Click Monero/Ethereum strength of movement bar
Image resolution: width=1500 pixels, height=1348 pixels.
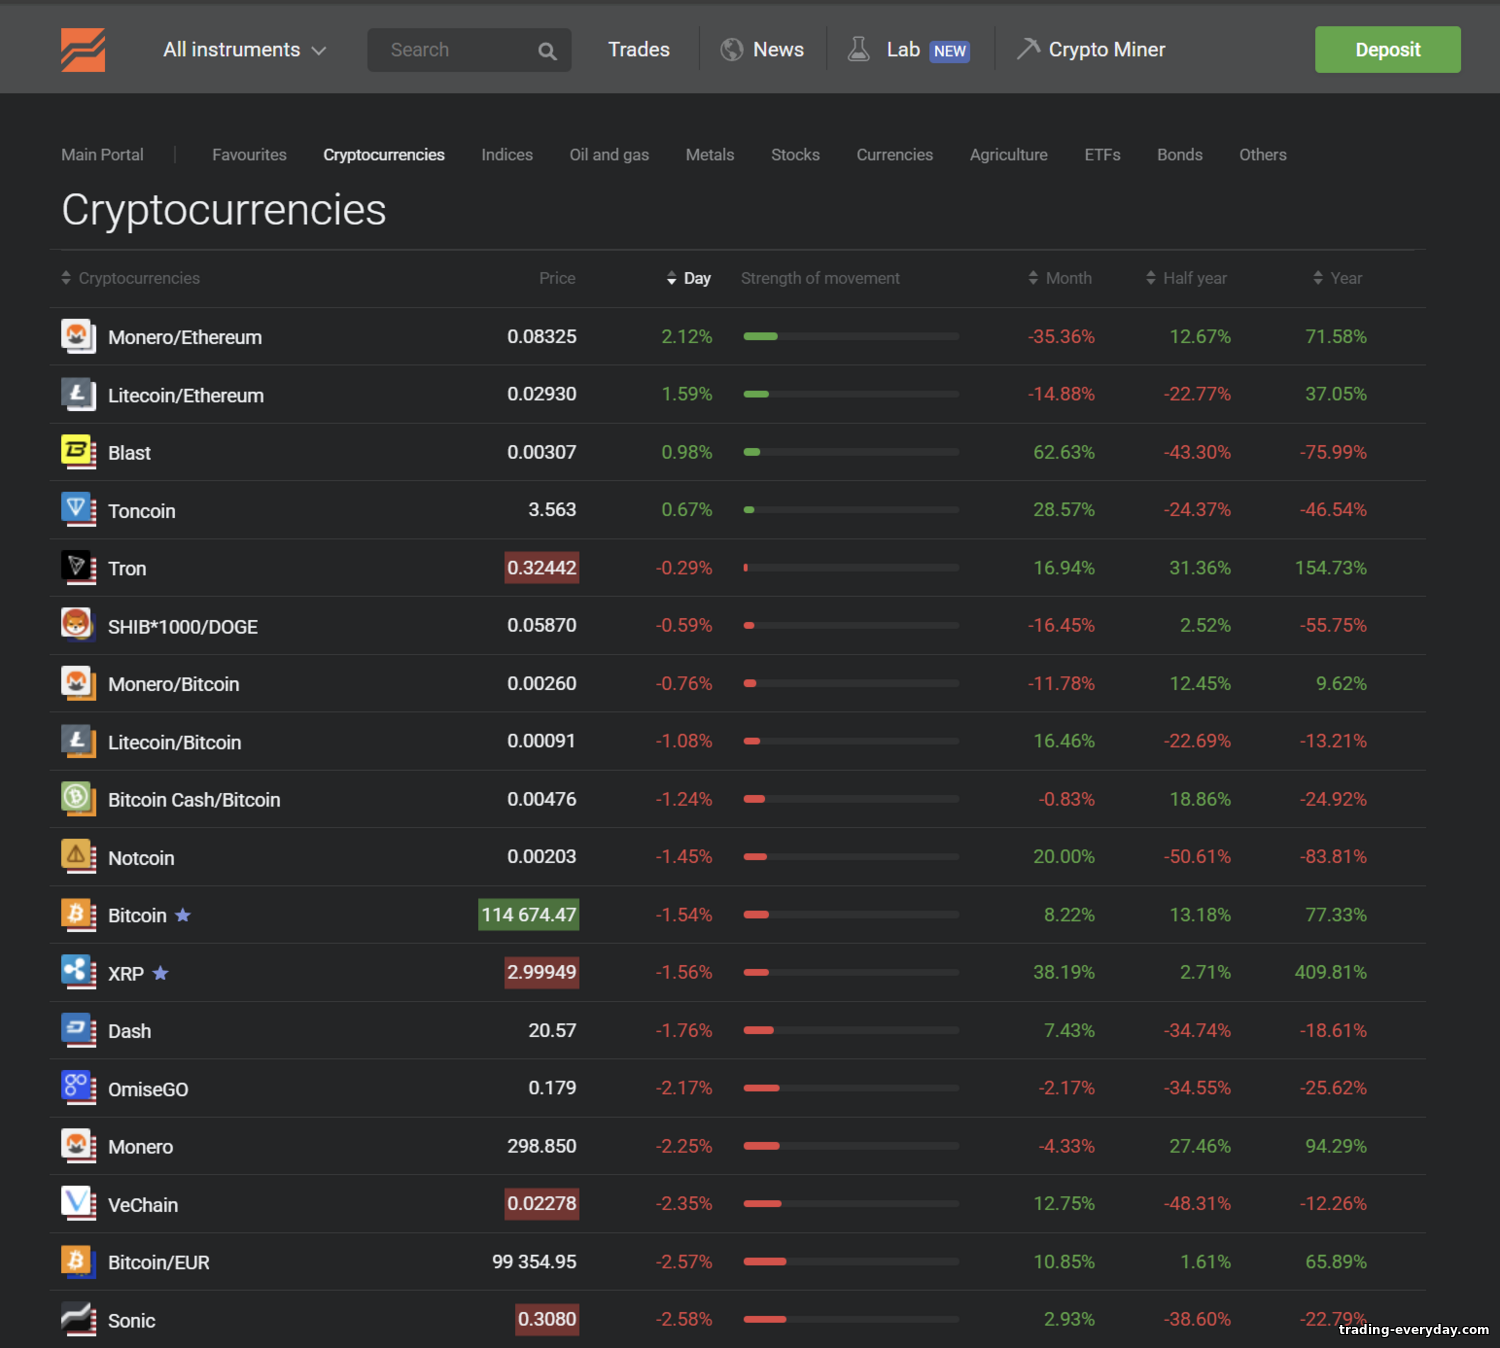851,336
